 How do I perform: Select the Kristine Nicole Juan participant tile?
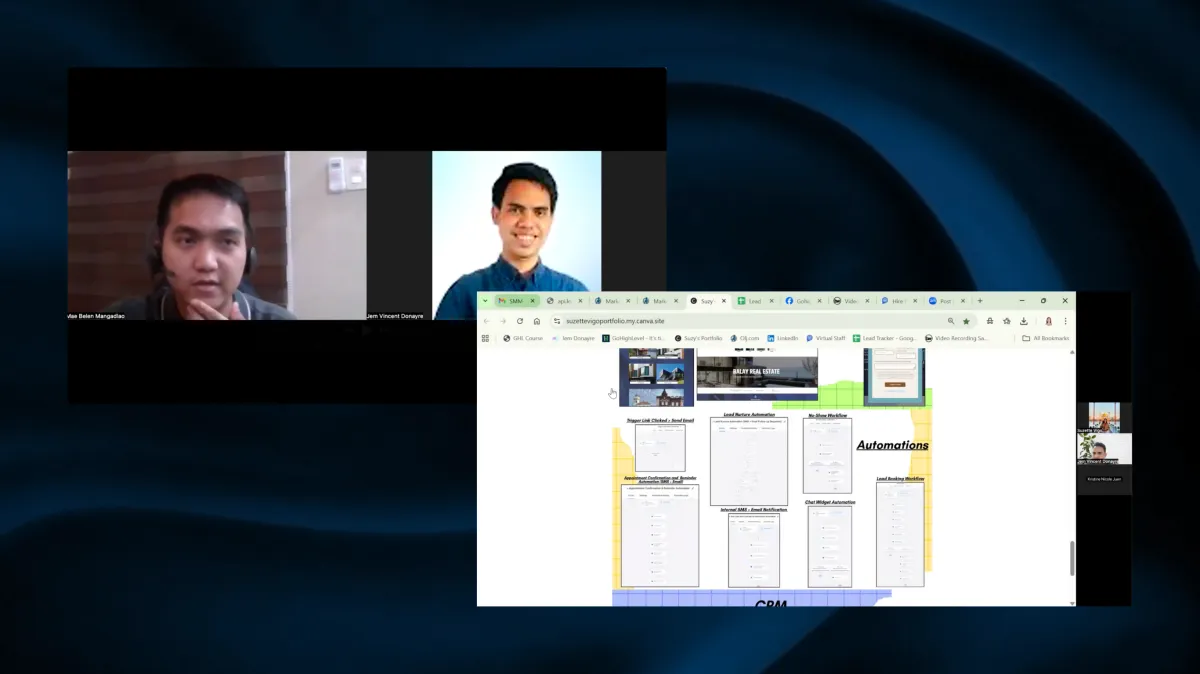pyautogui.click(x=1104, y=480)
